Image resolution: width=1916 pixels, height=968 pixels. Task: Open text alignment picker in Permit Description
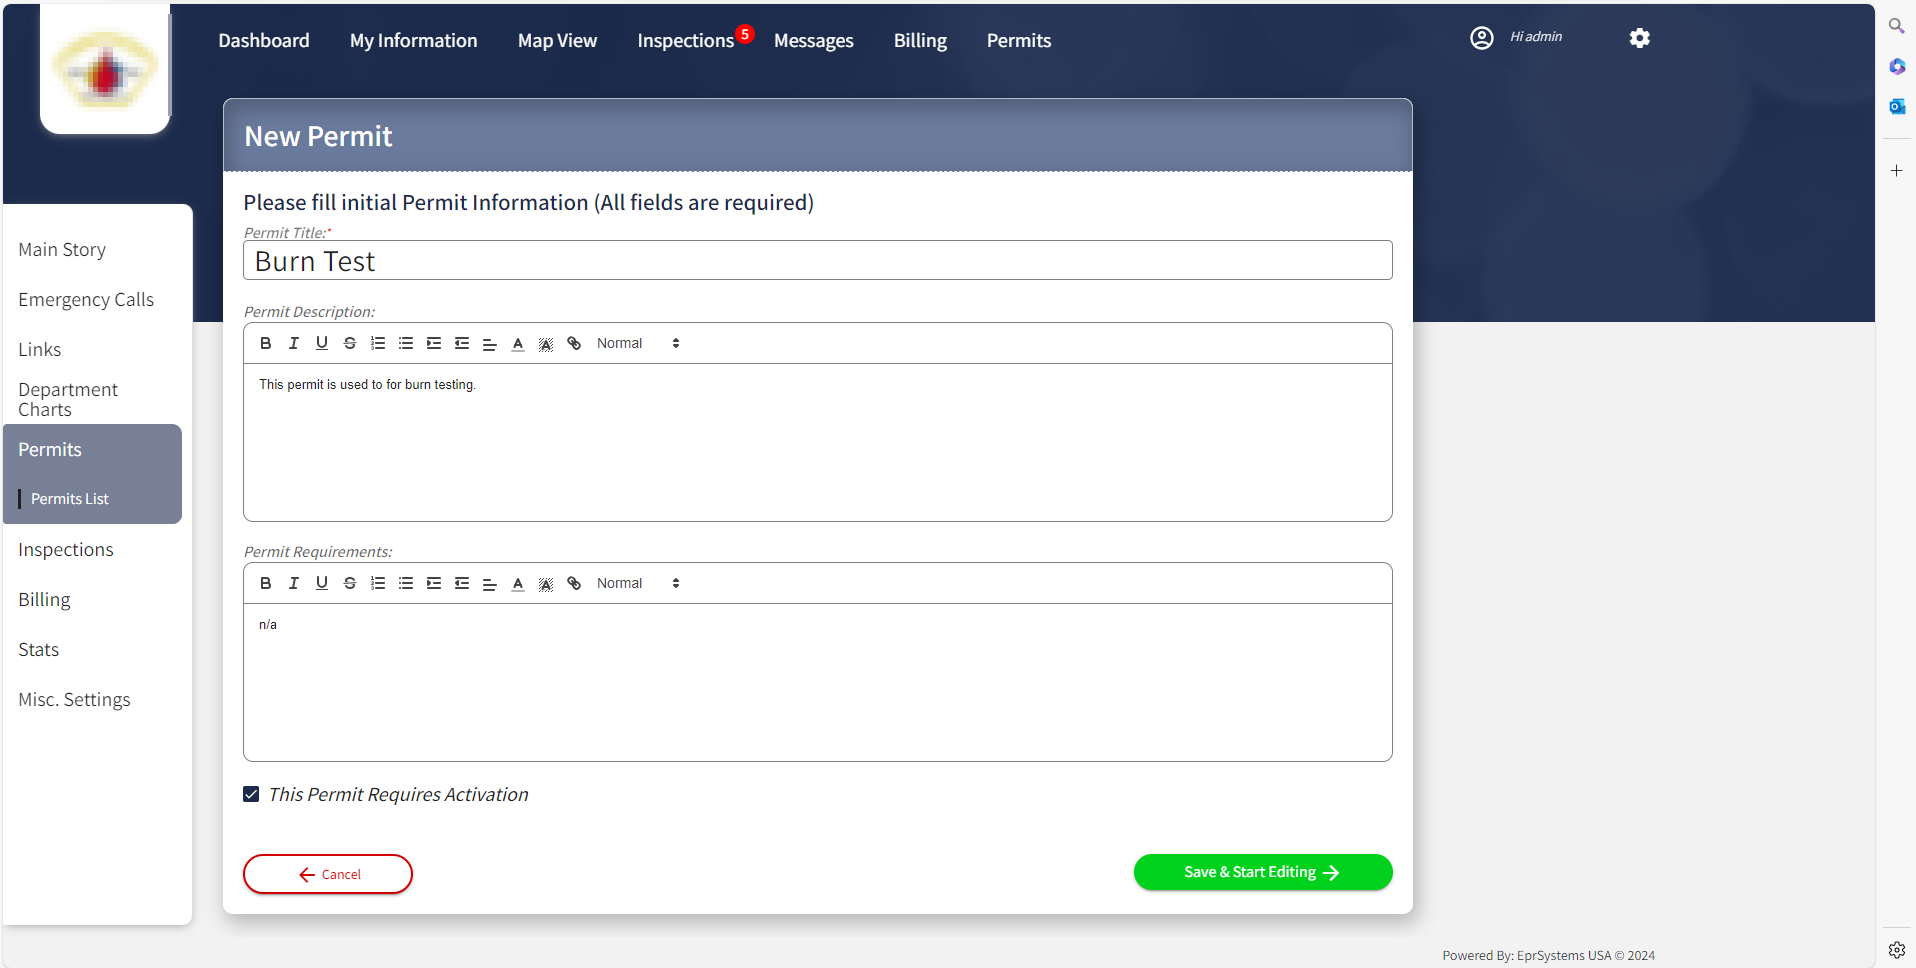(x=490, y=343)
